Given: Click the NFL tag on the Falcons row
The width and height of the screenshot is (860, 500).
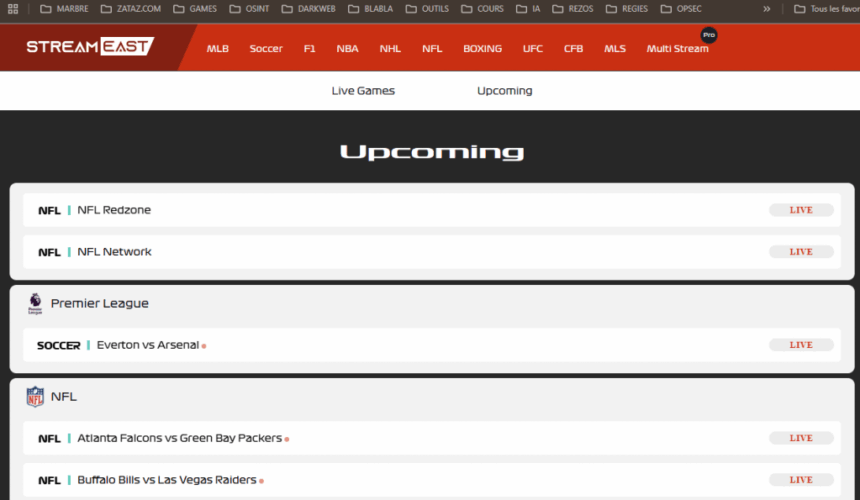Looking at the screenshot, I should (x=49, y=439).
